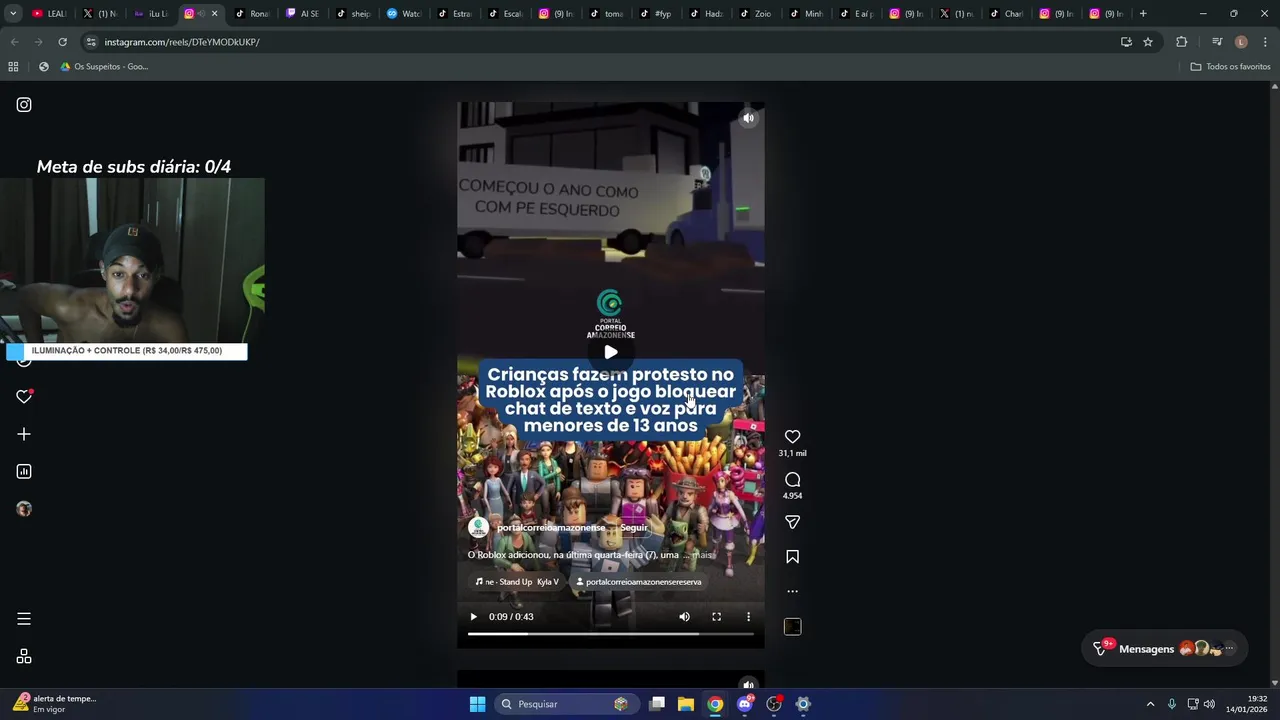Switch to the sheip TikTok tab

(353, 14)
